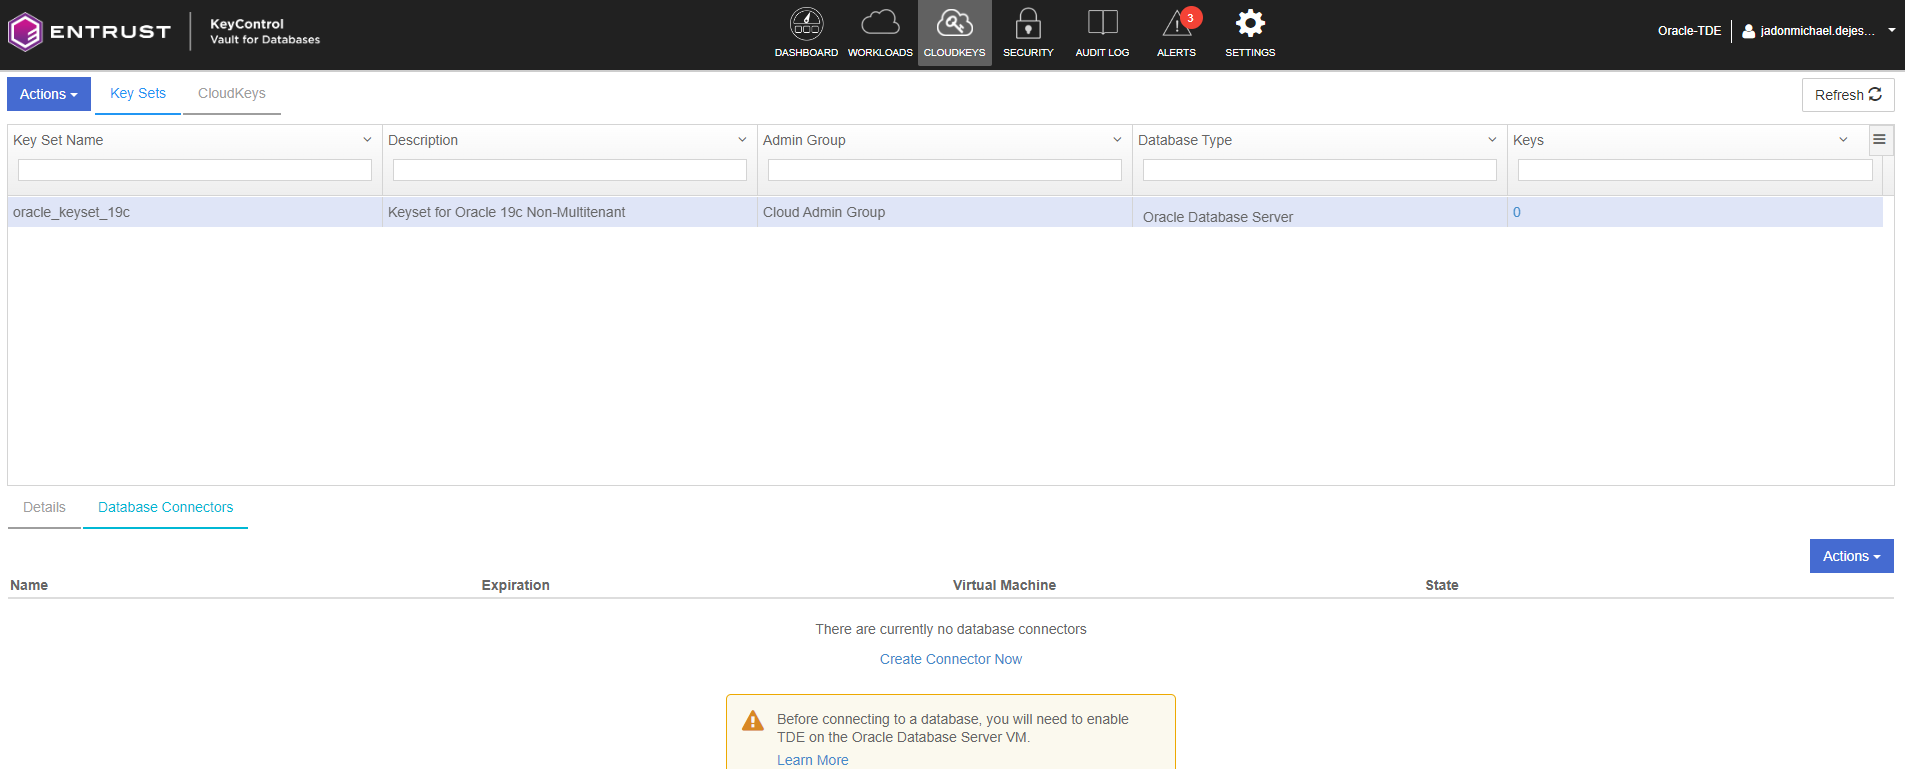Switch to CloudKeys tab
Screen dimensions: 1905x769
pos(232,94)
